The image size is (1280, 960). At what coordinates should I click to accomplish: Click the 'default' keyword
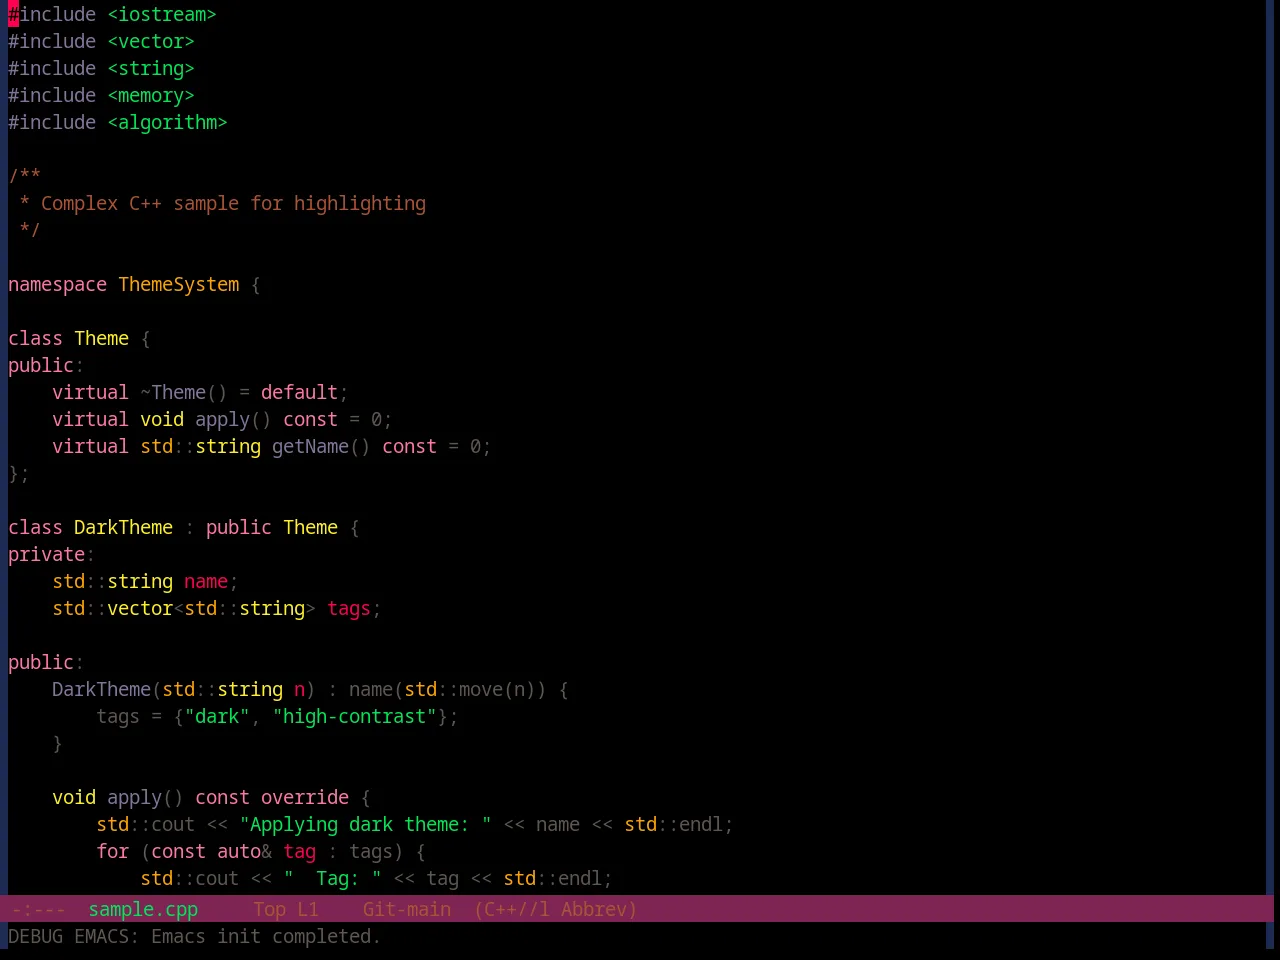(299, 392)
